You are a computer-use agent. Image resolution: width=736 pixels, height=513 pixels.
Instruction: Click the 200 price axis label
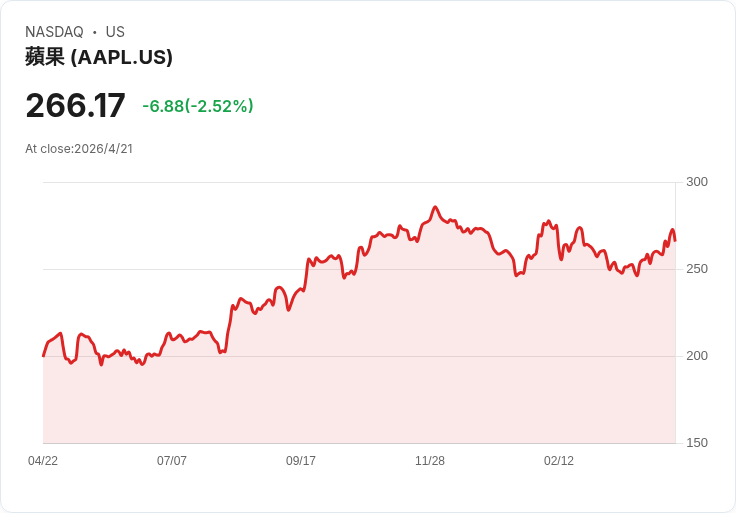pyautogui.click(x=697, y=356)
